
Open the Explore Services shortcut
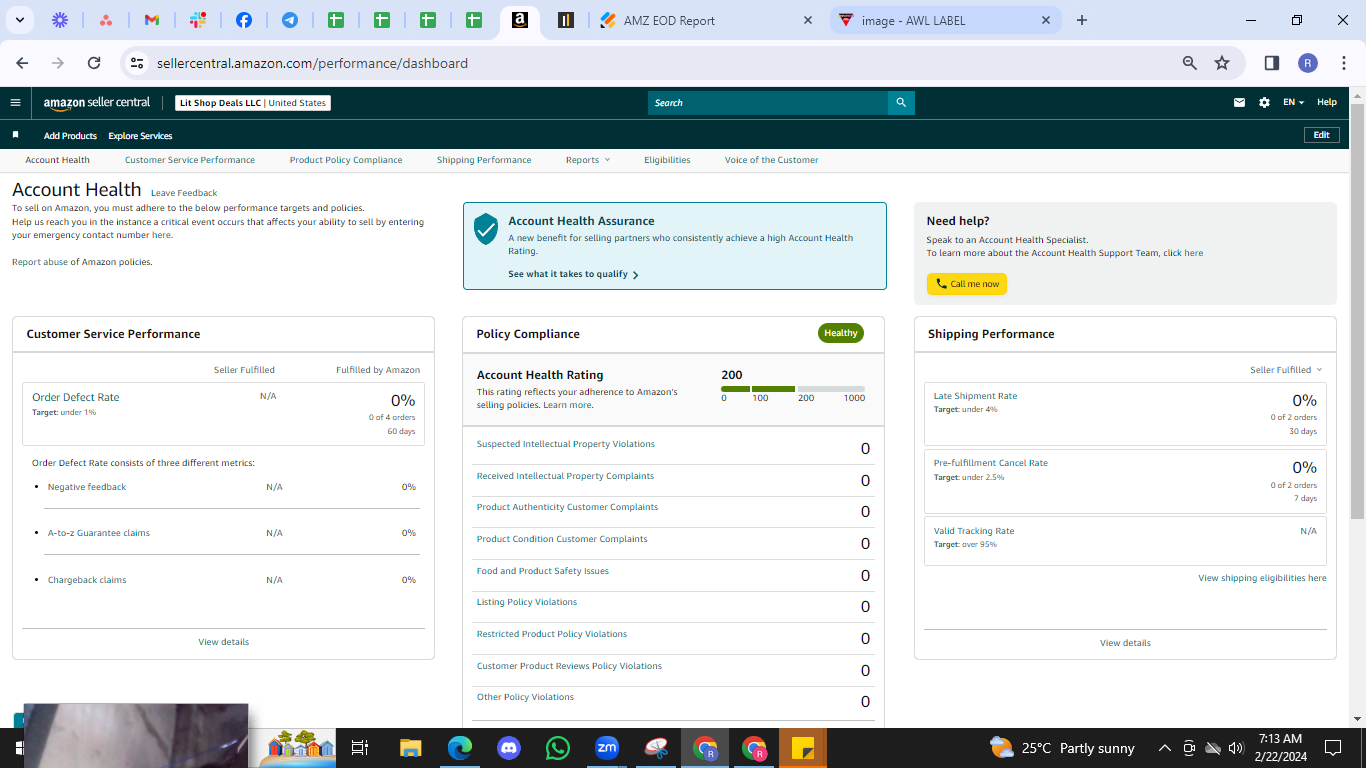tap(140, 136)
